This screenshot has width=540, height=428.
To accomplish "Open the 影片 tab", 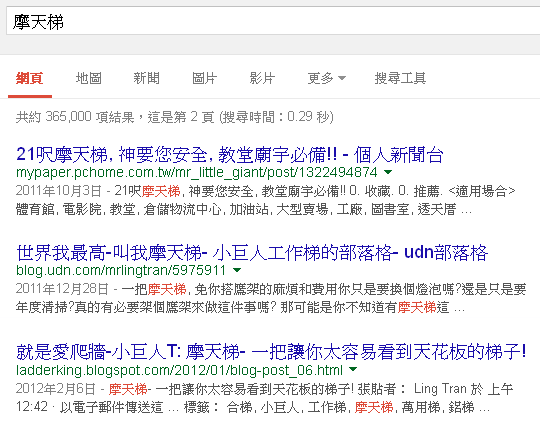I will click(x=262, y=79).
